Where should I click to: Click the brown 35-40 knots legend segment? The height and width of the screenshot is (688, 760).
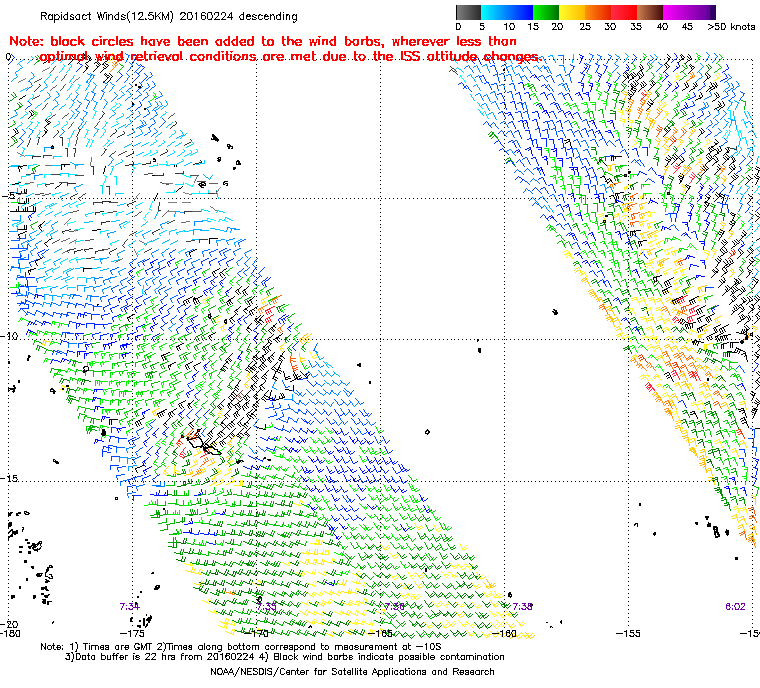point(650,12)
